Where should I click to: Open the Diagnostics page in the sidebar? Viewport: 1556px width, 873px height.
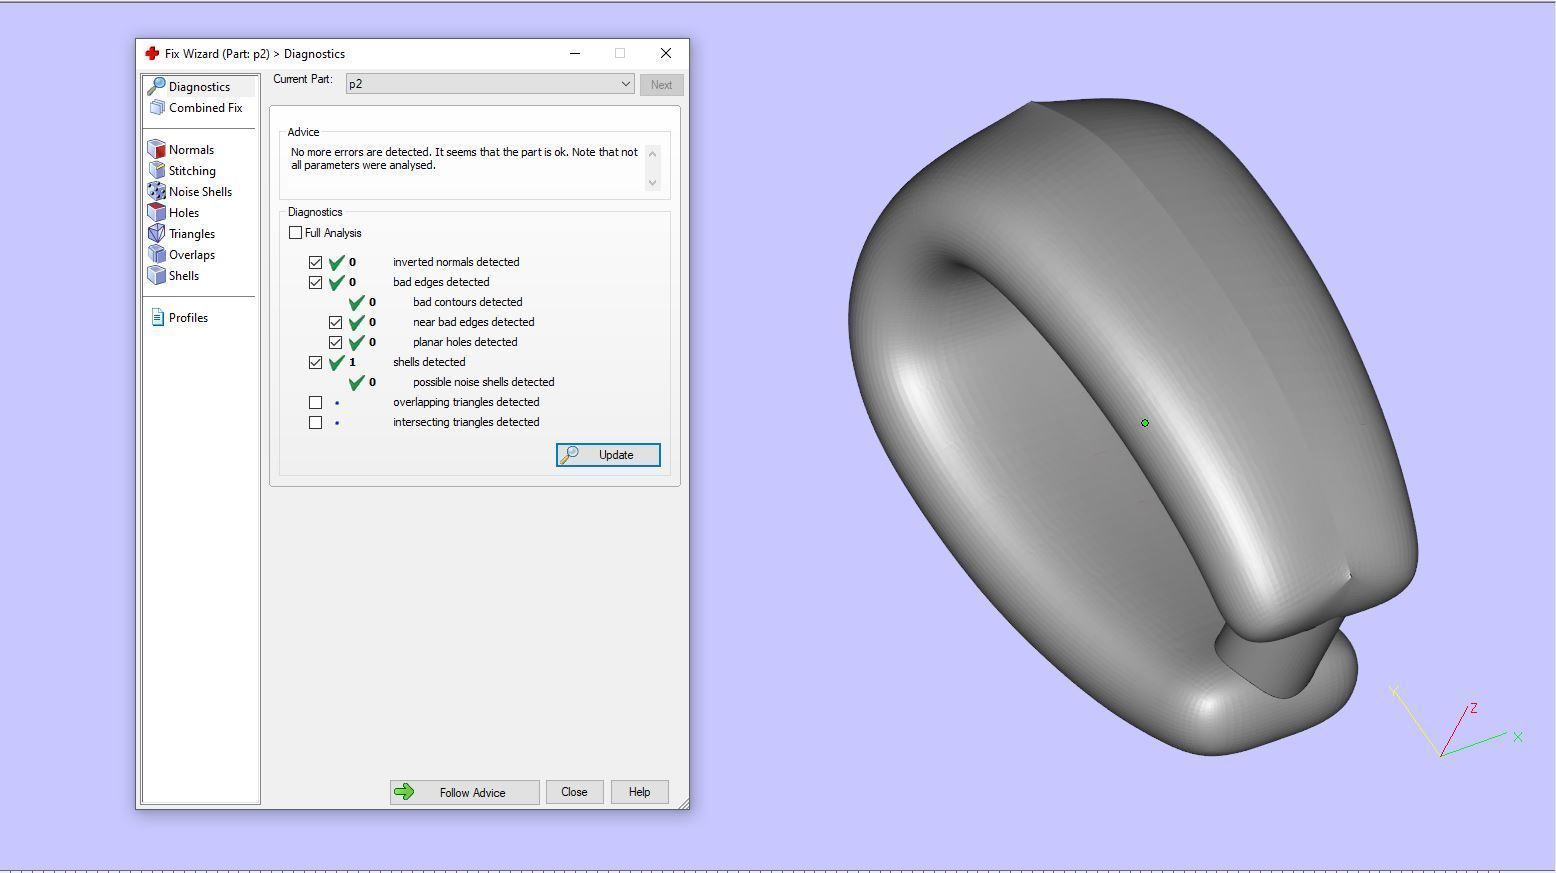tap(199, 87)
